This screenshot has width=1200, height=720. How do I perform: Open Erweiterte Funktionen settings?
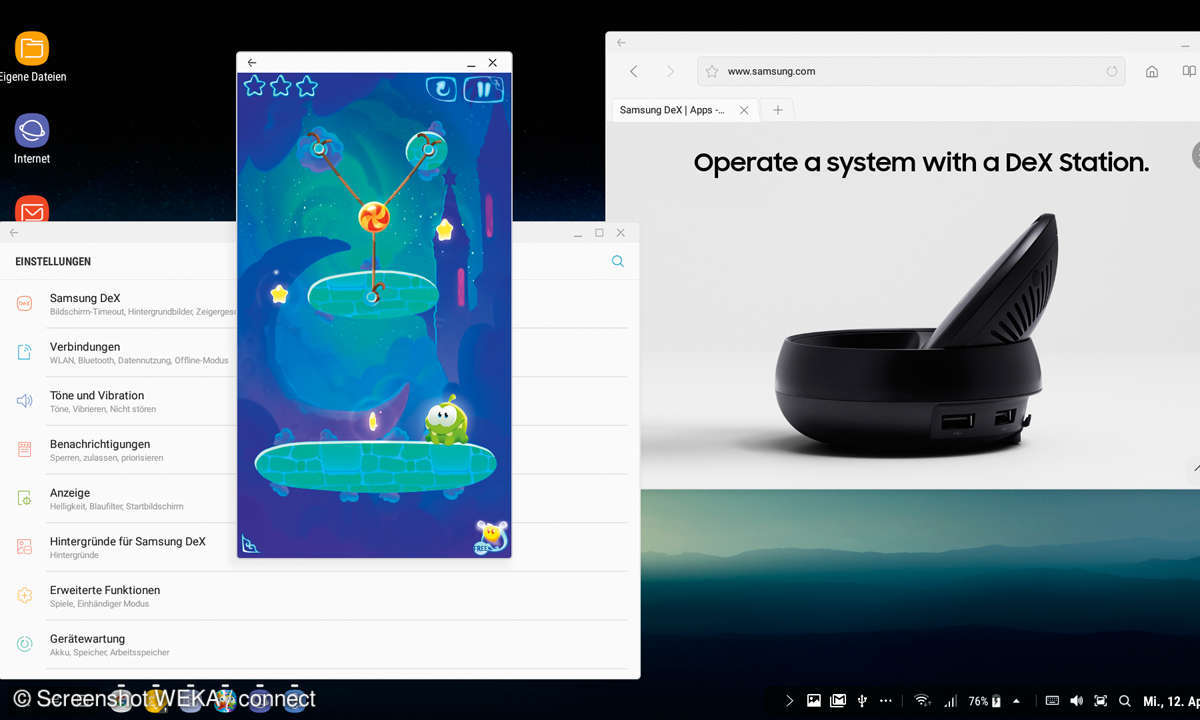tap(314, 596)
